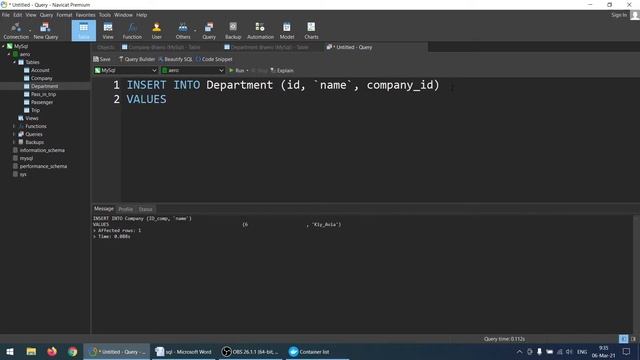Screen dimensions: 640x360
Task: Click inside the SQL editor on VALUES line
Action: click(x=146, y=99)
